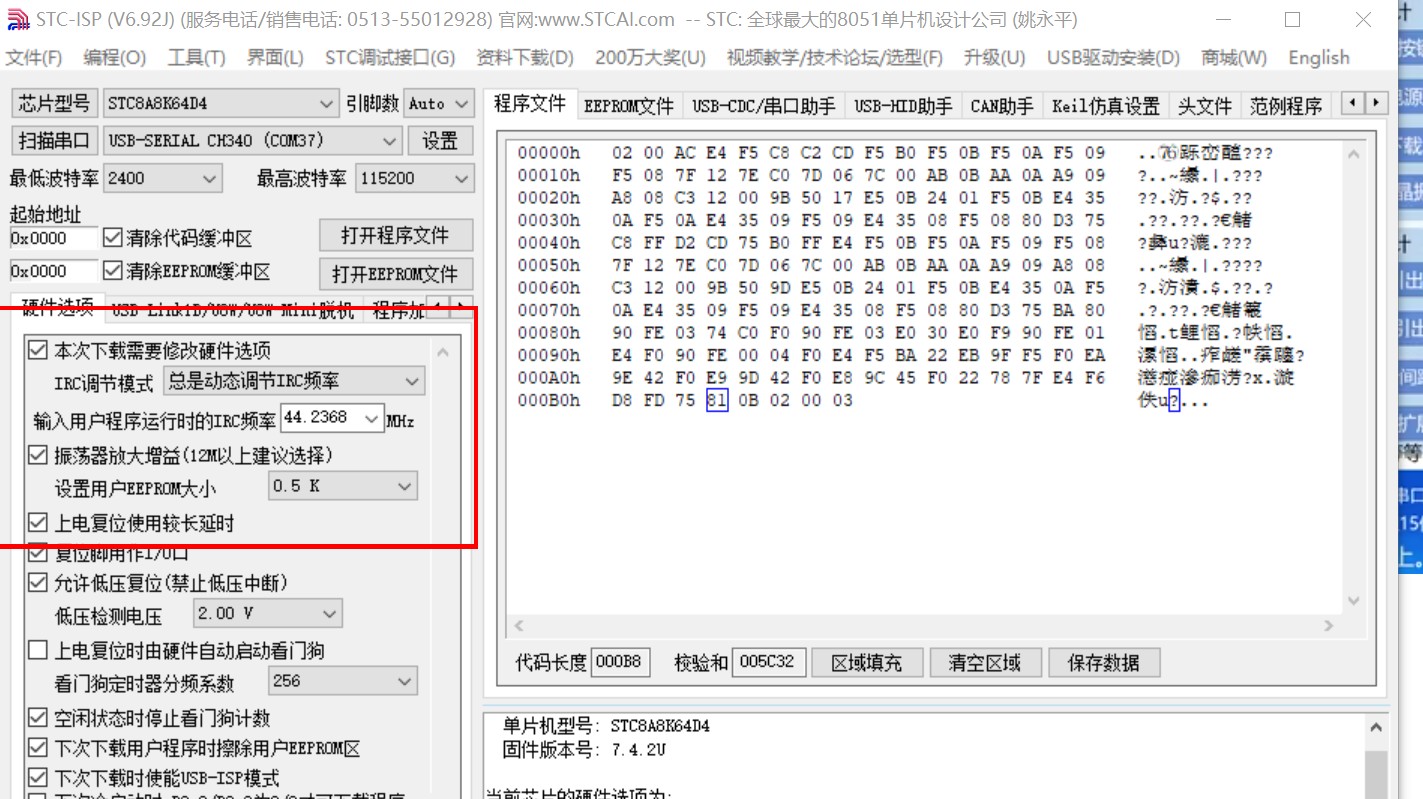This screenshot has height=799, width=1423.
Task: Click the 保存数据 button
Action: point(1103,662)
